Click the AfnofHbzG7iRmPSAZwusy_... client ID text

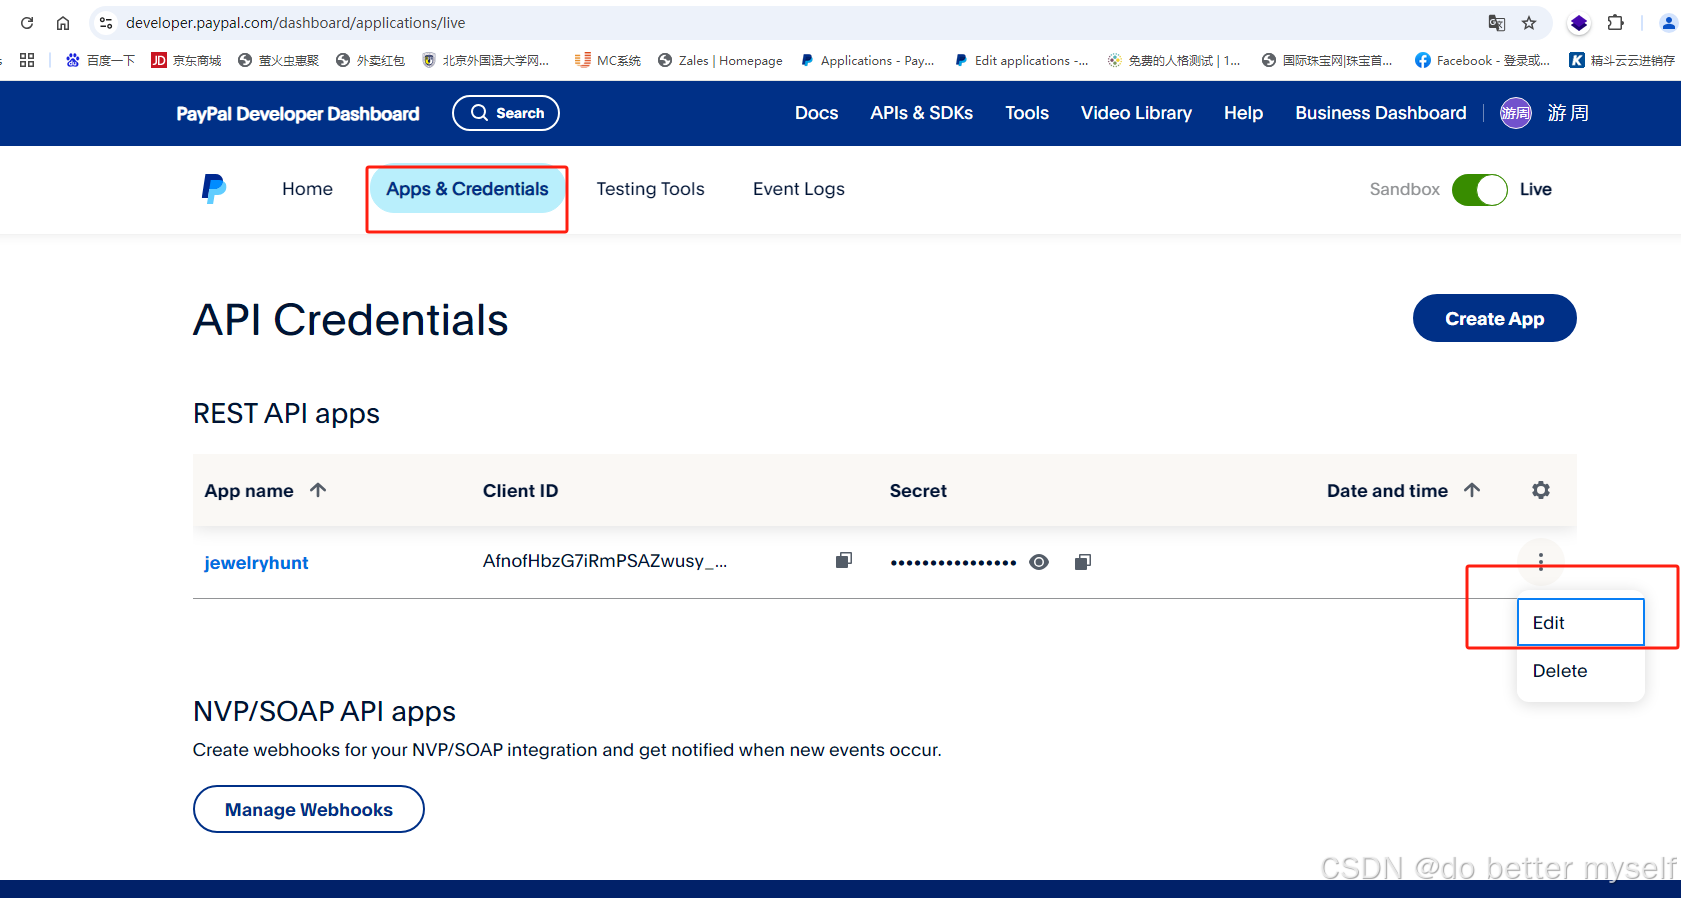tap(605, 561)
